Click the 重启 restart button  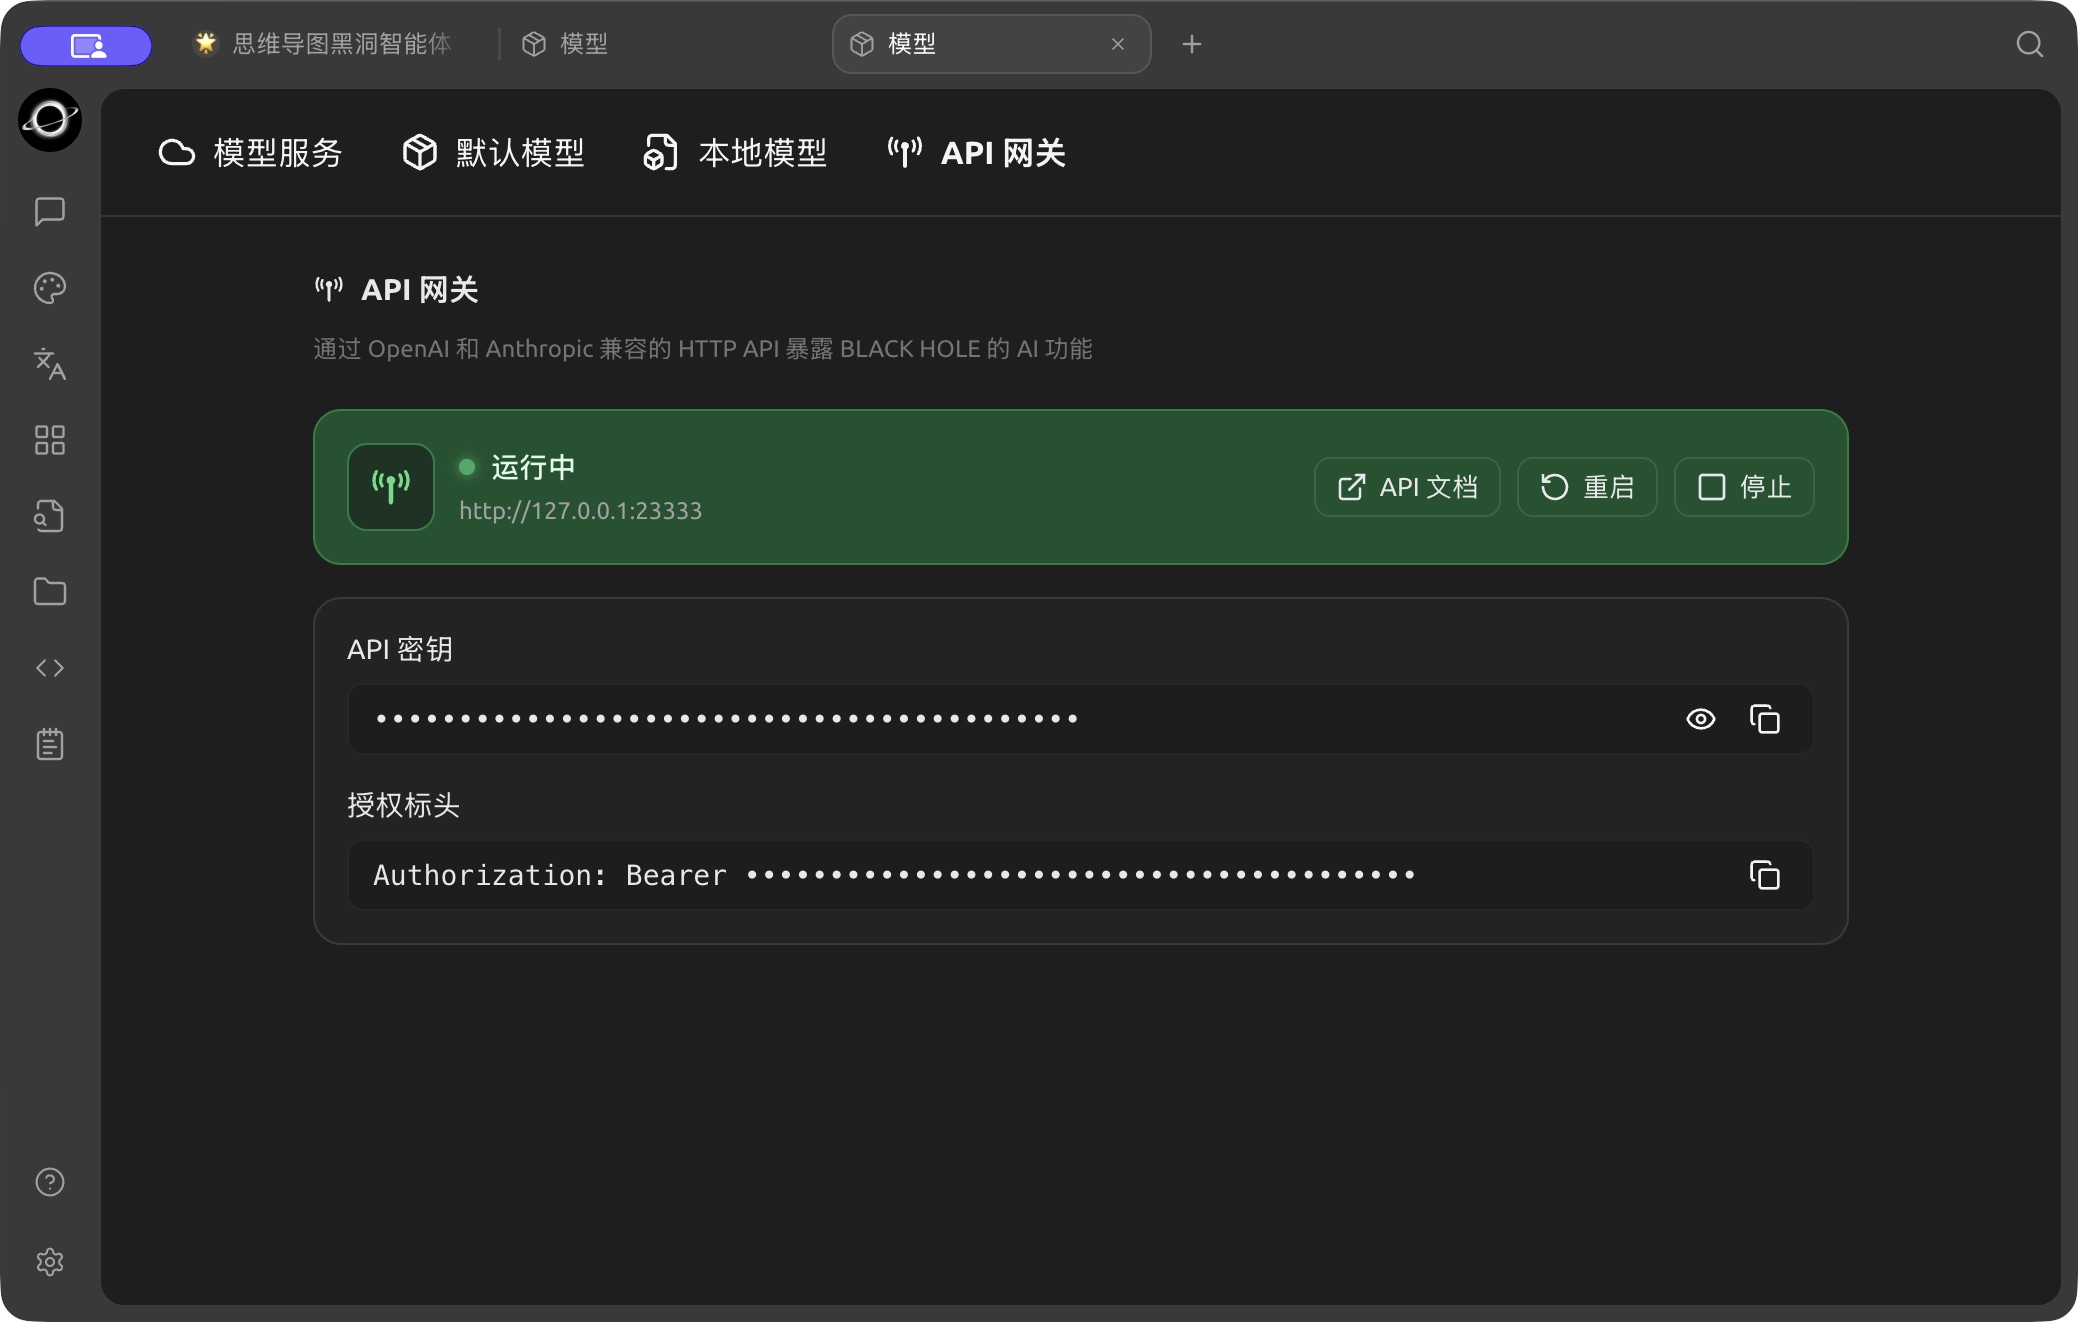pos(1587,487)
